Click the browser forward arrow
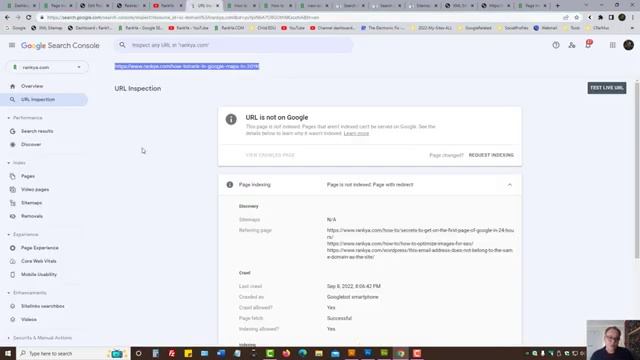This screenshot has height=360, width=640. [x=18, y=18]
